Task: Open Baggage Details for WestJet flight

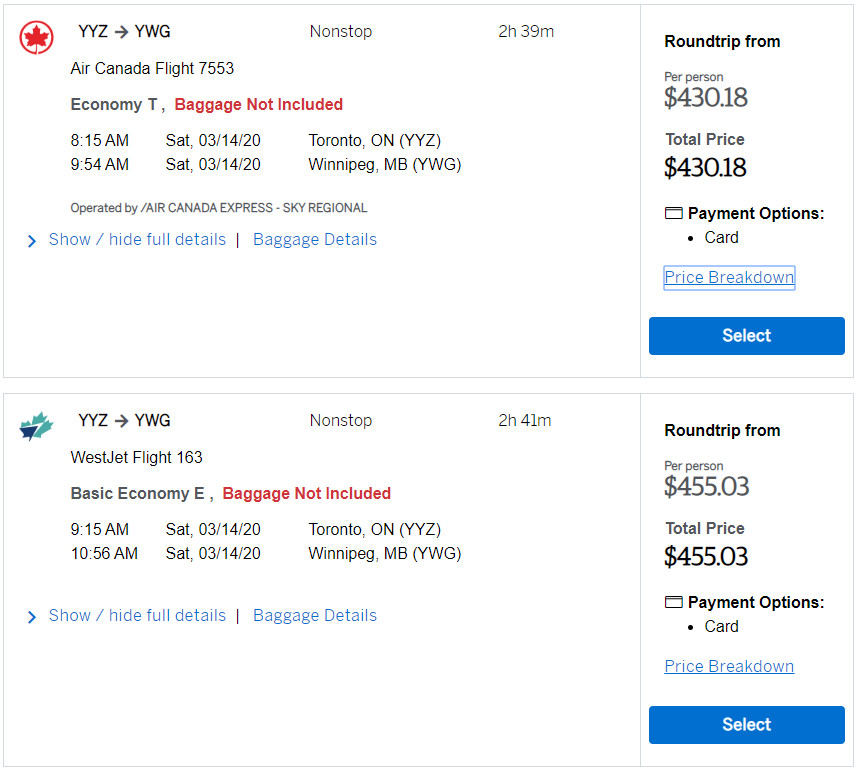Action: (314, 615)
